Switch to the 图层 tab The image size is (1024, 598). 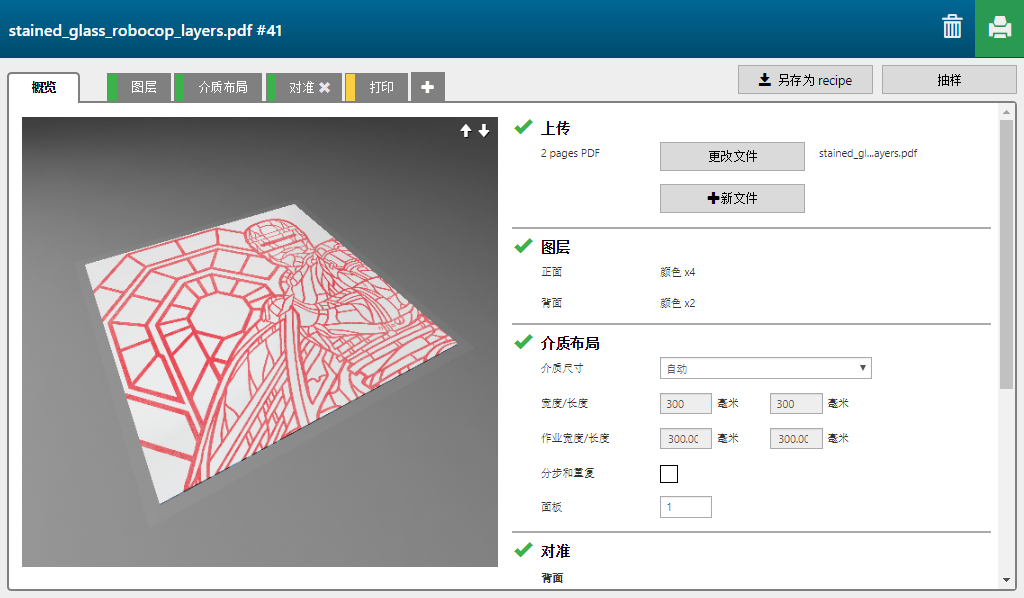tap(139, 87)
